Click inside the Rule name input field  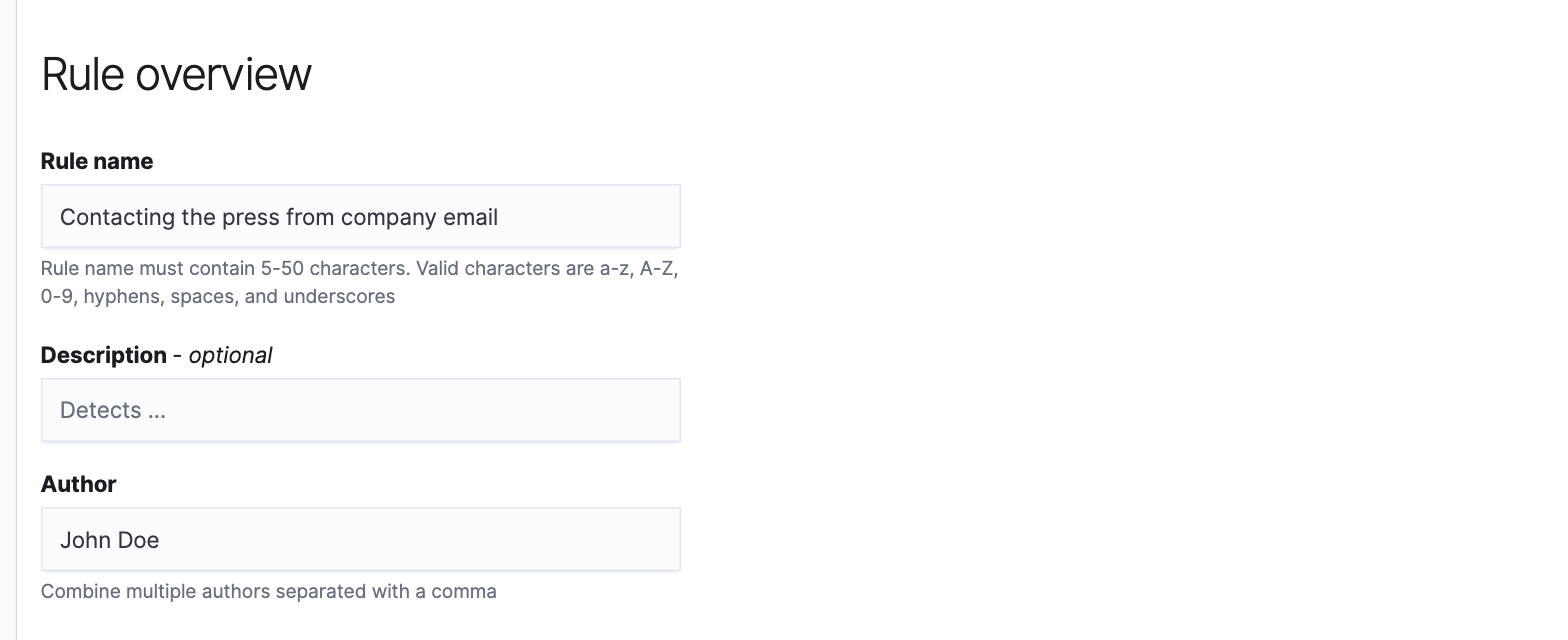pos(360,216)
